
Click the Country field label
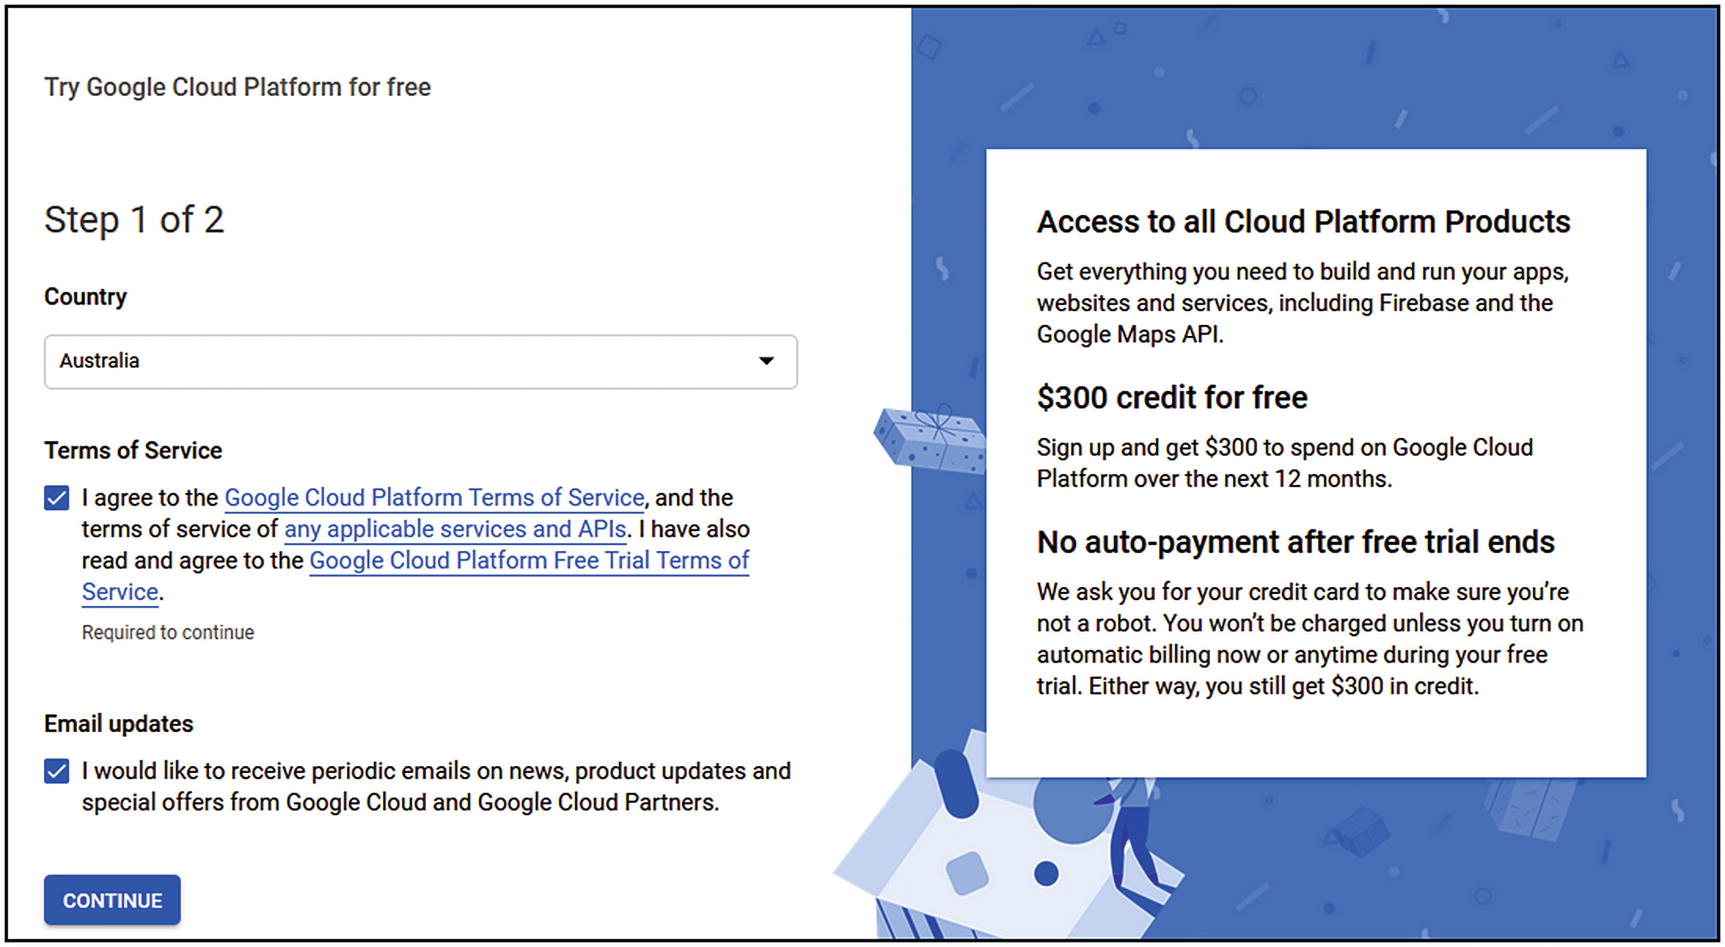point(86,297)
